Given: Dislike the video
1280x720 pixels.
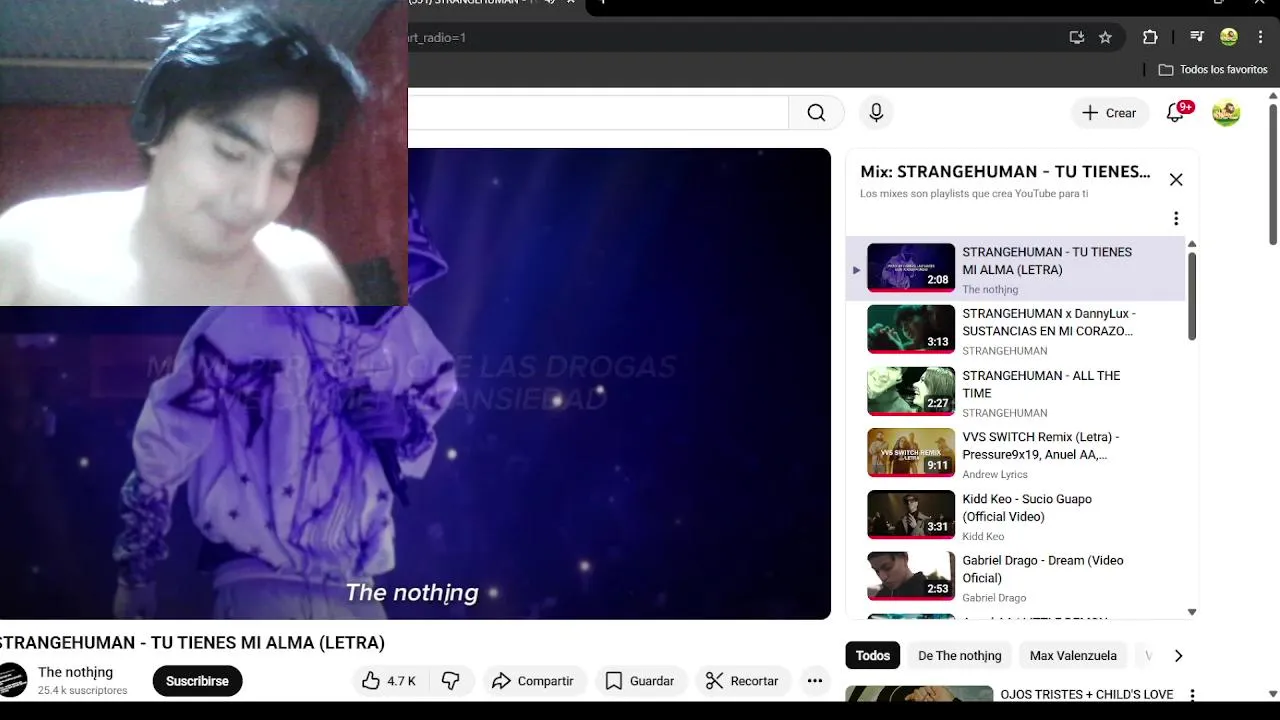Looking at the screenshot, I should coord(451,681).
